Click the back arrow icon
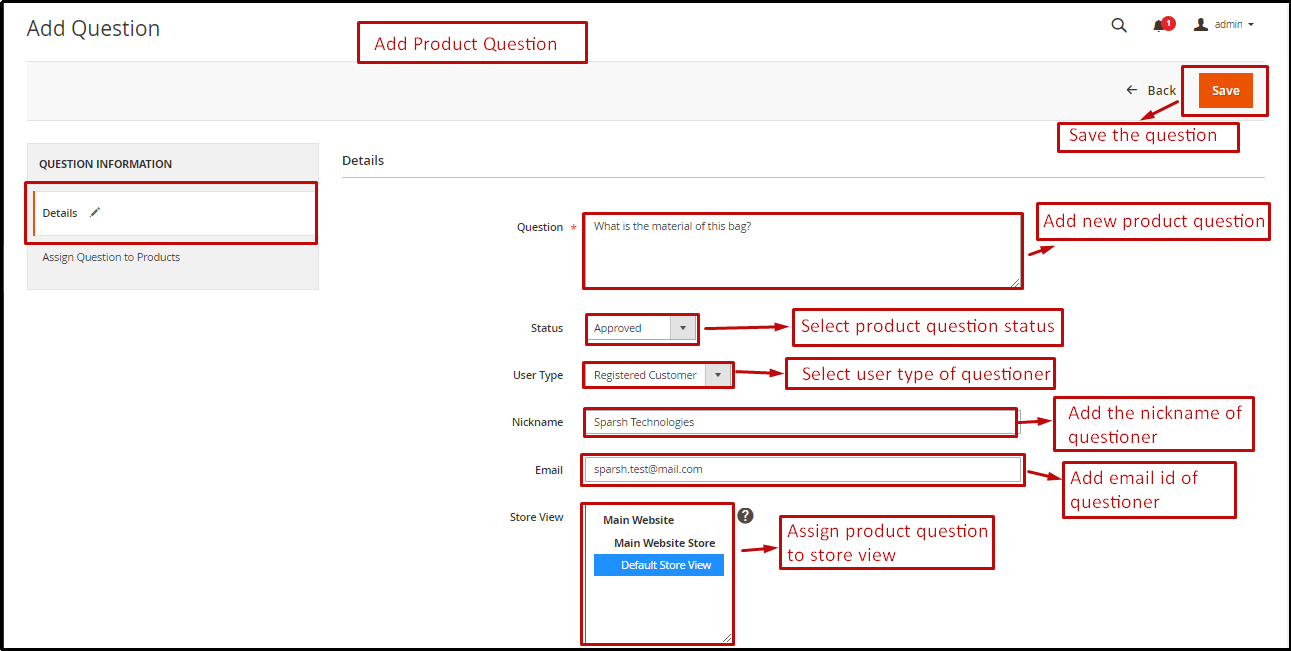1291x651 pixels. 1130,89
